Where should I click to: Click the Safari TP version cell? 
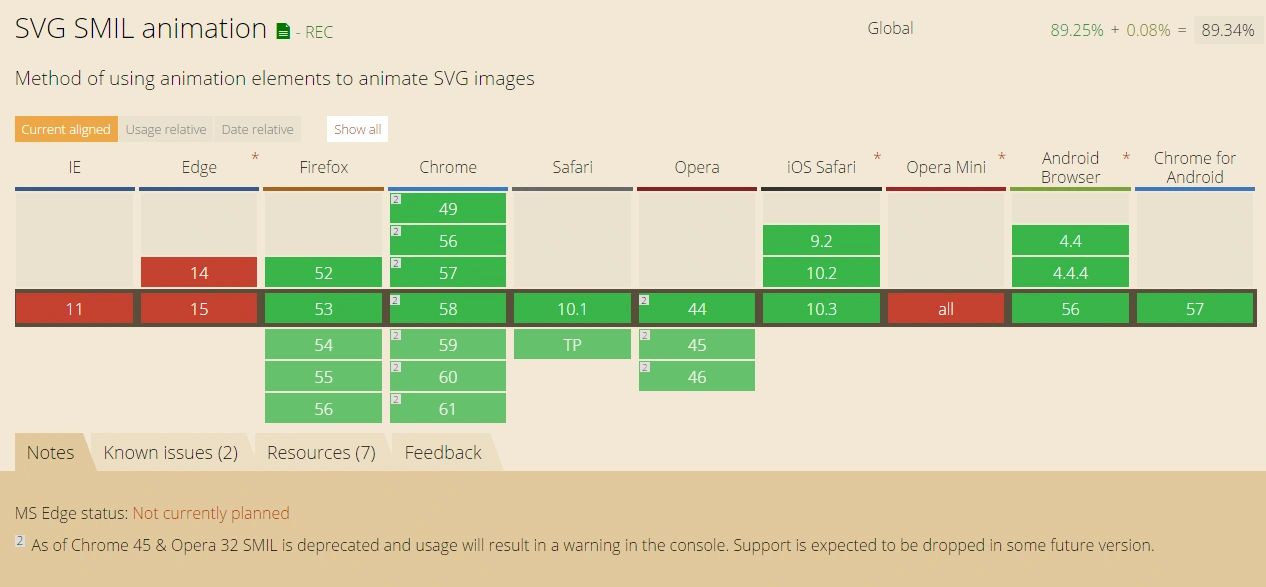pos(572,345)
